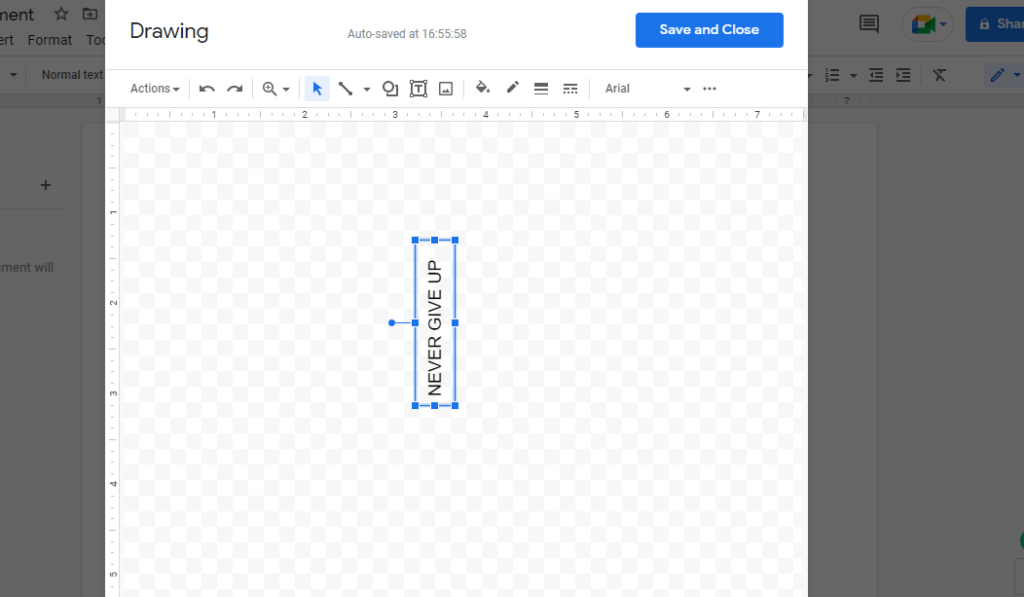Select the Line tool
Image resolution: width=1024 pixels, height=597 pixels.
click(x=345, y=88)
